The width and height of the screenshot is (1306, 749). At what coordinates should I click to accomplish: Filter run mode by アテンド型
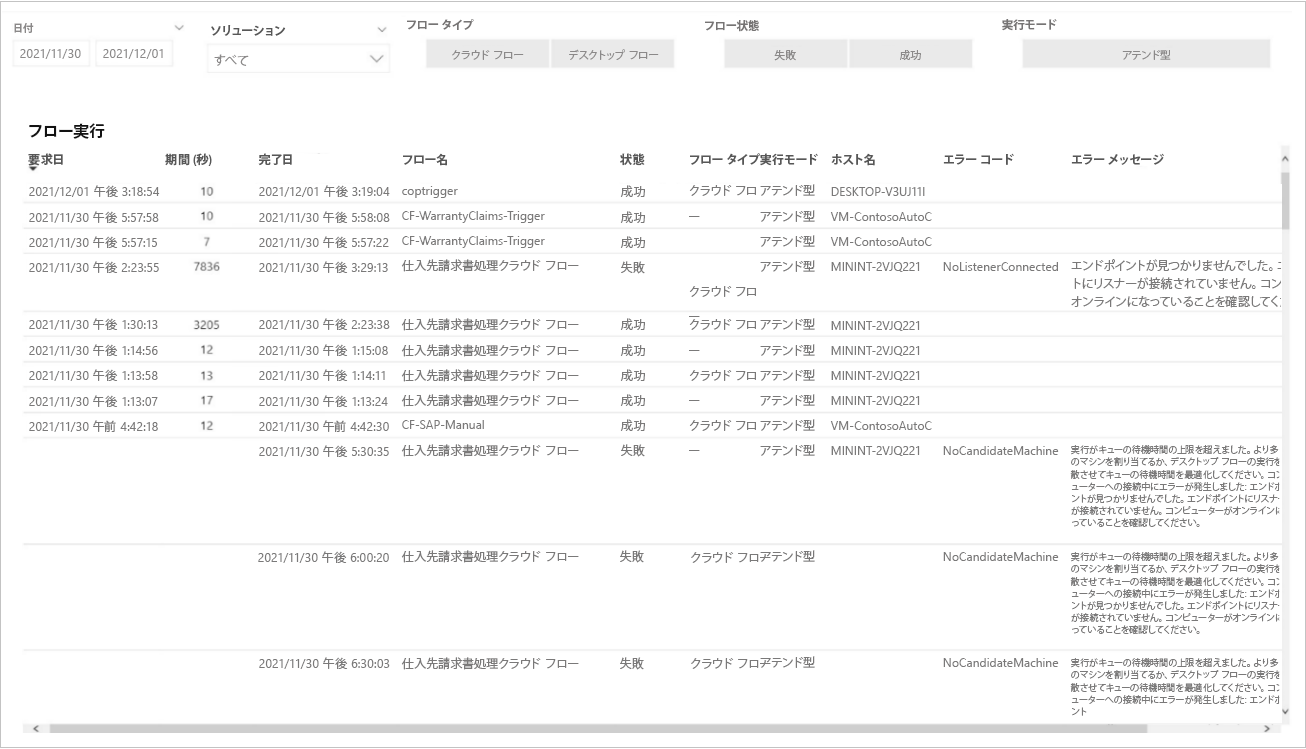coord(1146,55)
